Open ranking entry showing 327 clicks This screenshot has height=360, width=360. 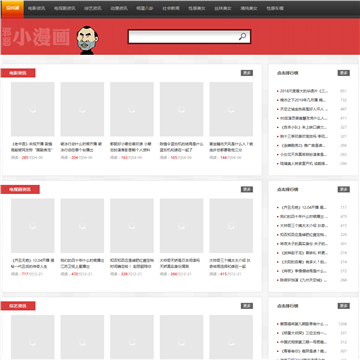pos(304,127)
